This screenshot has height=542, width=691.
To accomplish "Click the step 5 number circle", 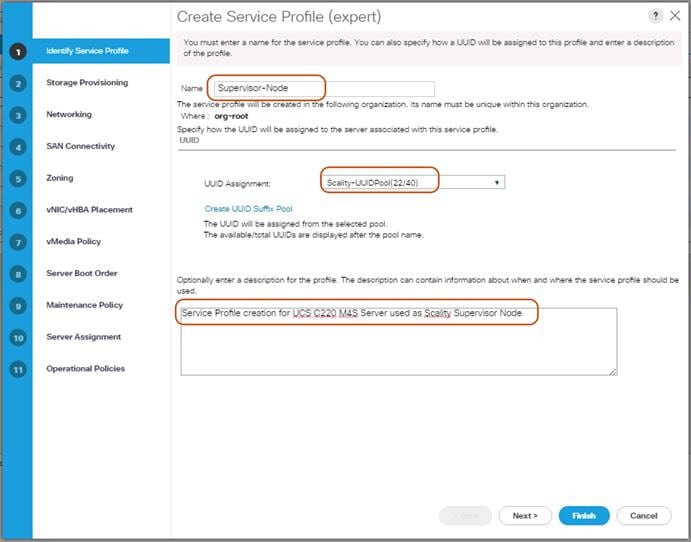I will 17,179.
